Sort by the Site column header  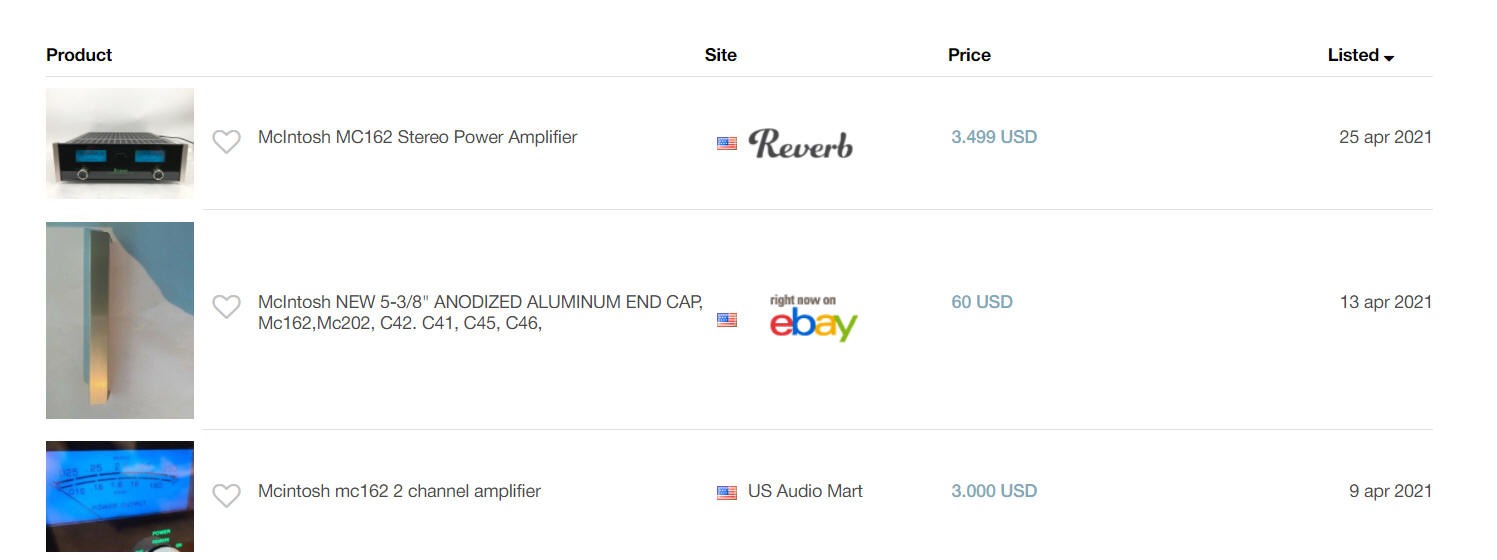pyautogui.click(x=720, y=55)
